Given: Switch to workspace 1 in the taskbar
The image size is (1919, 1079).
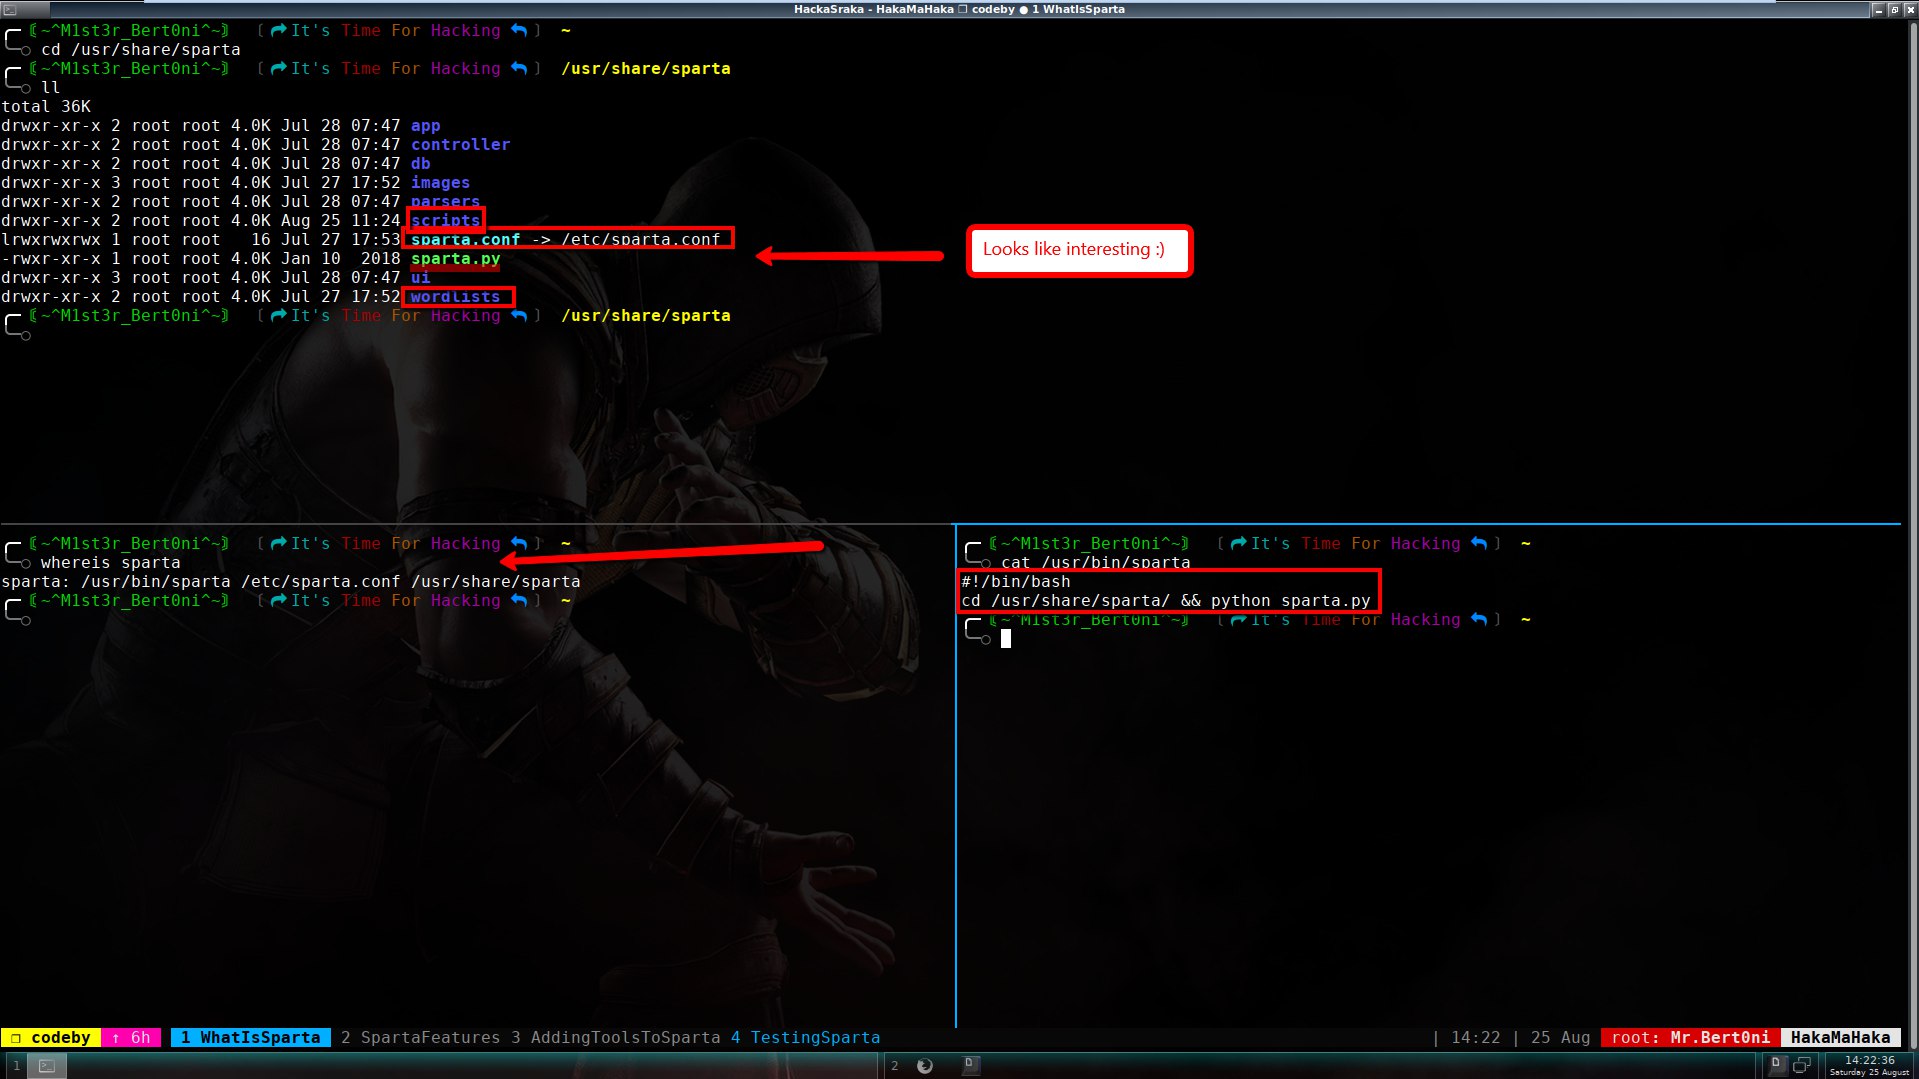Looking at the screenshot, I should click(x=16, y=1066).
